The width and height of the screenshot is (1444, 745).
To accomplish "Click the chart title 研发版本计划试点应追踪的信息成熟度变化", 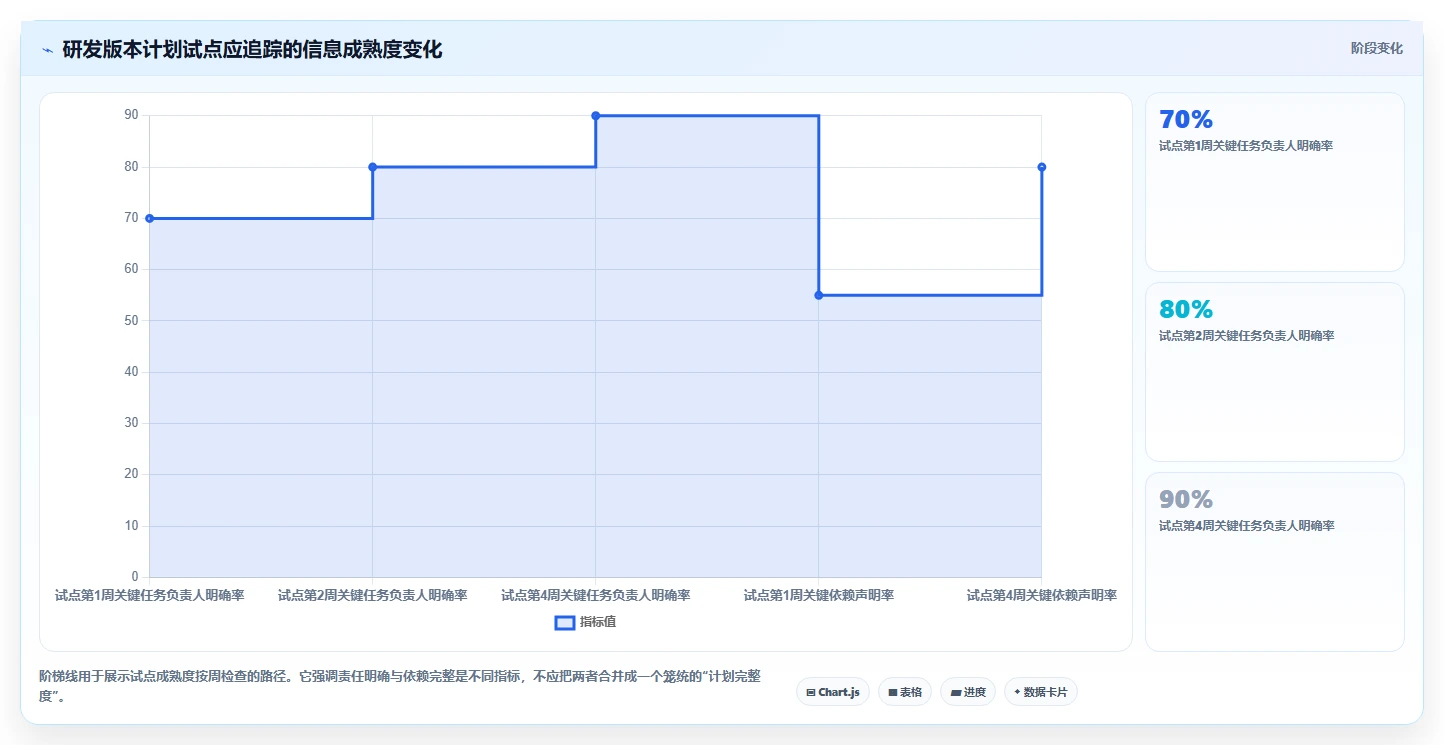I will pyautogui.click(x=252, y=49).
